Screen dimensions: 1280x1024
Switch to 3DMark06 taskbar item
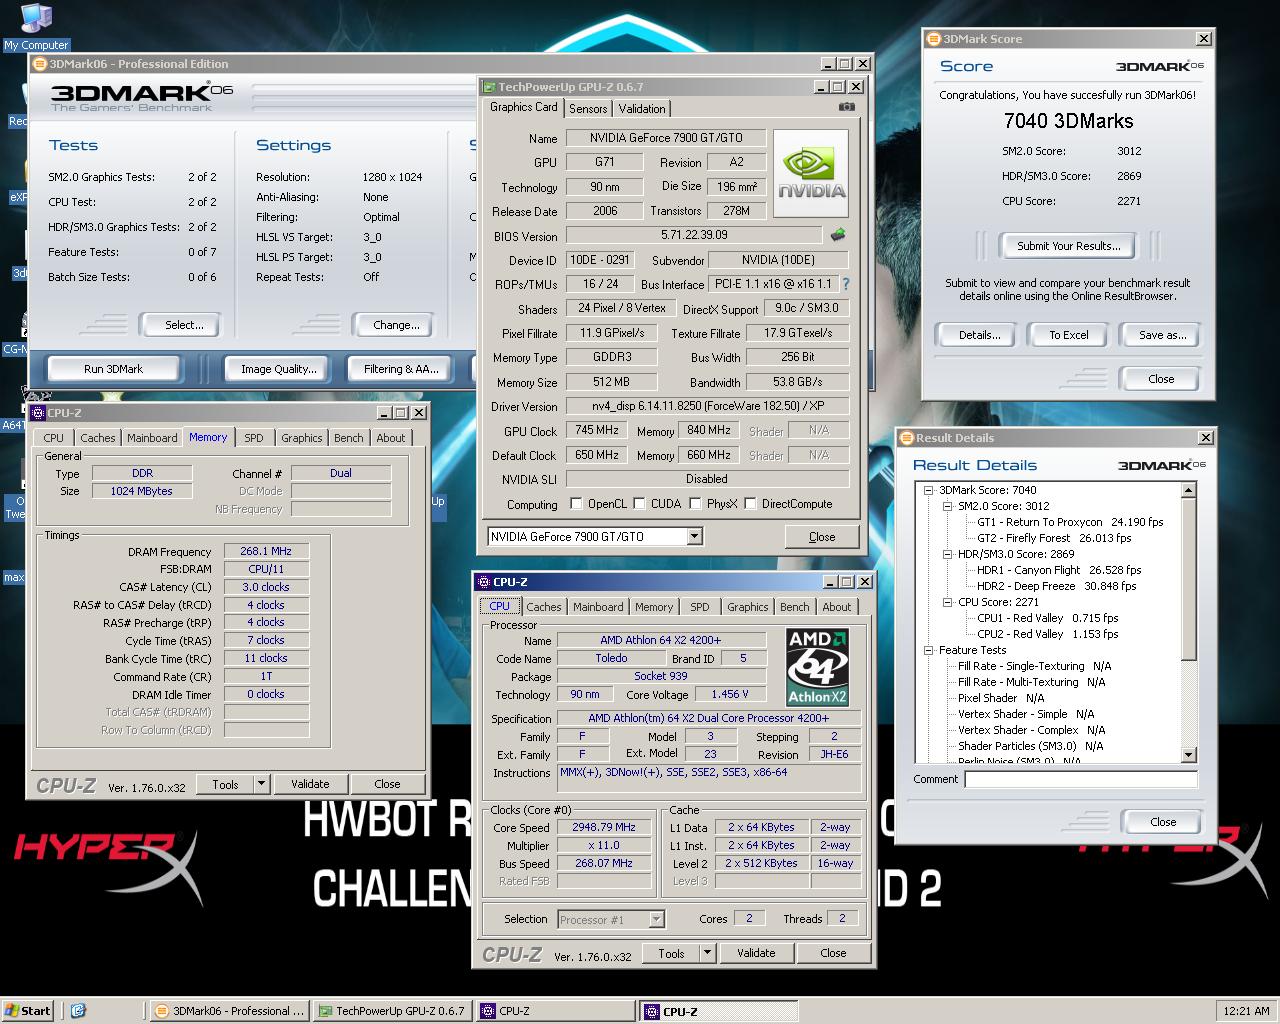click(x=229, y=1010)
